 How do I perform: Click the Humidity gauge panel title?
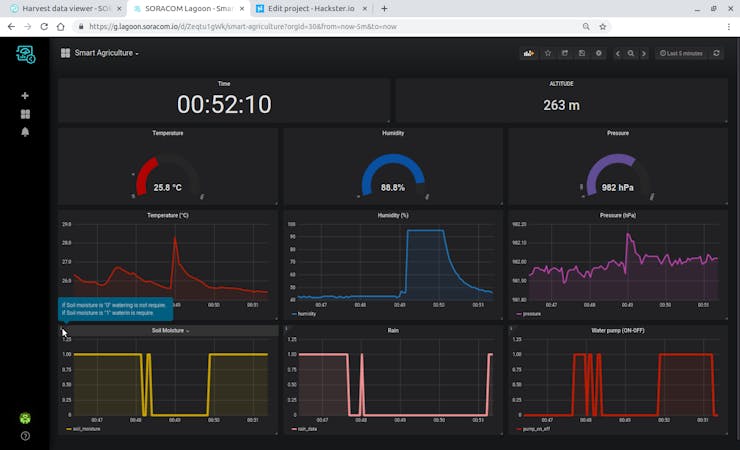pyautogui.click(x=393, y=133)
